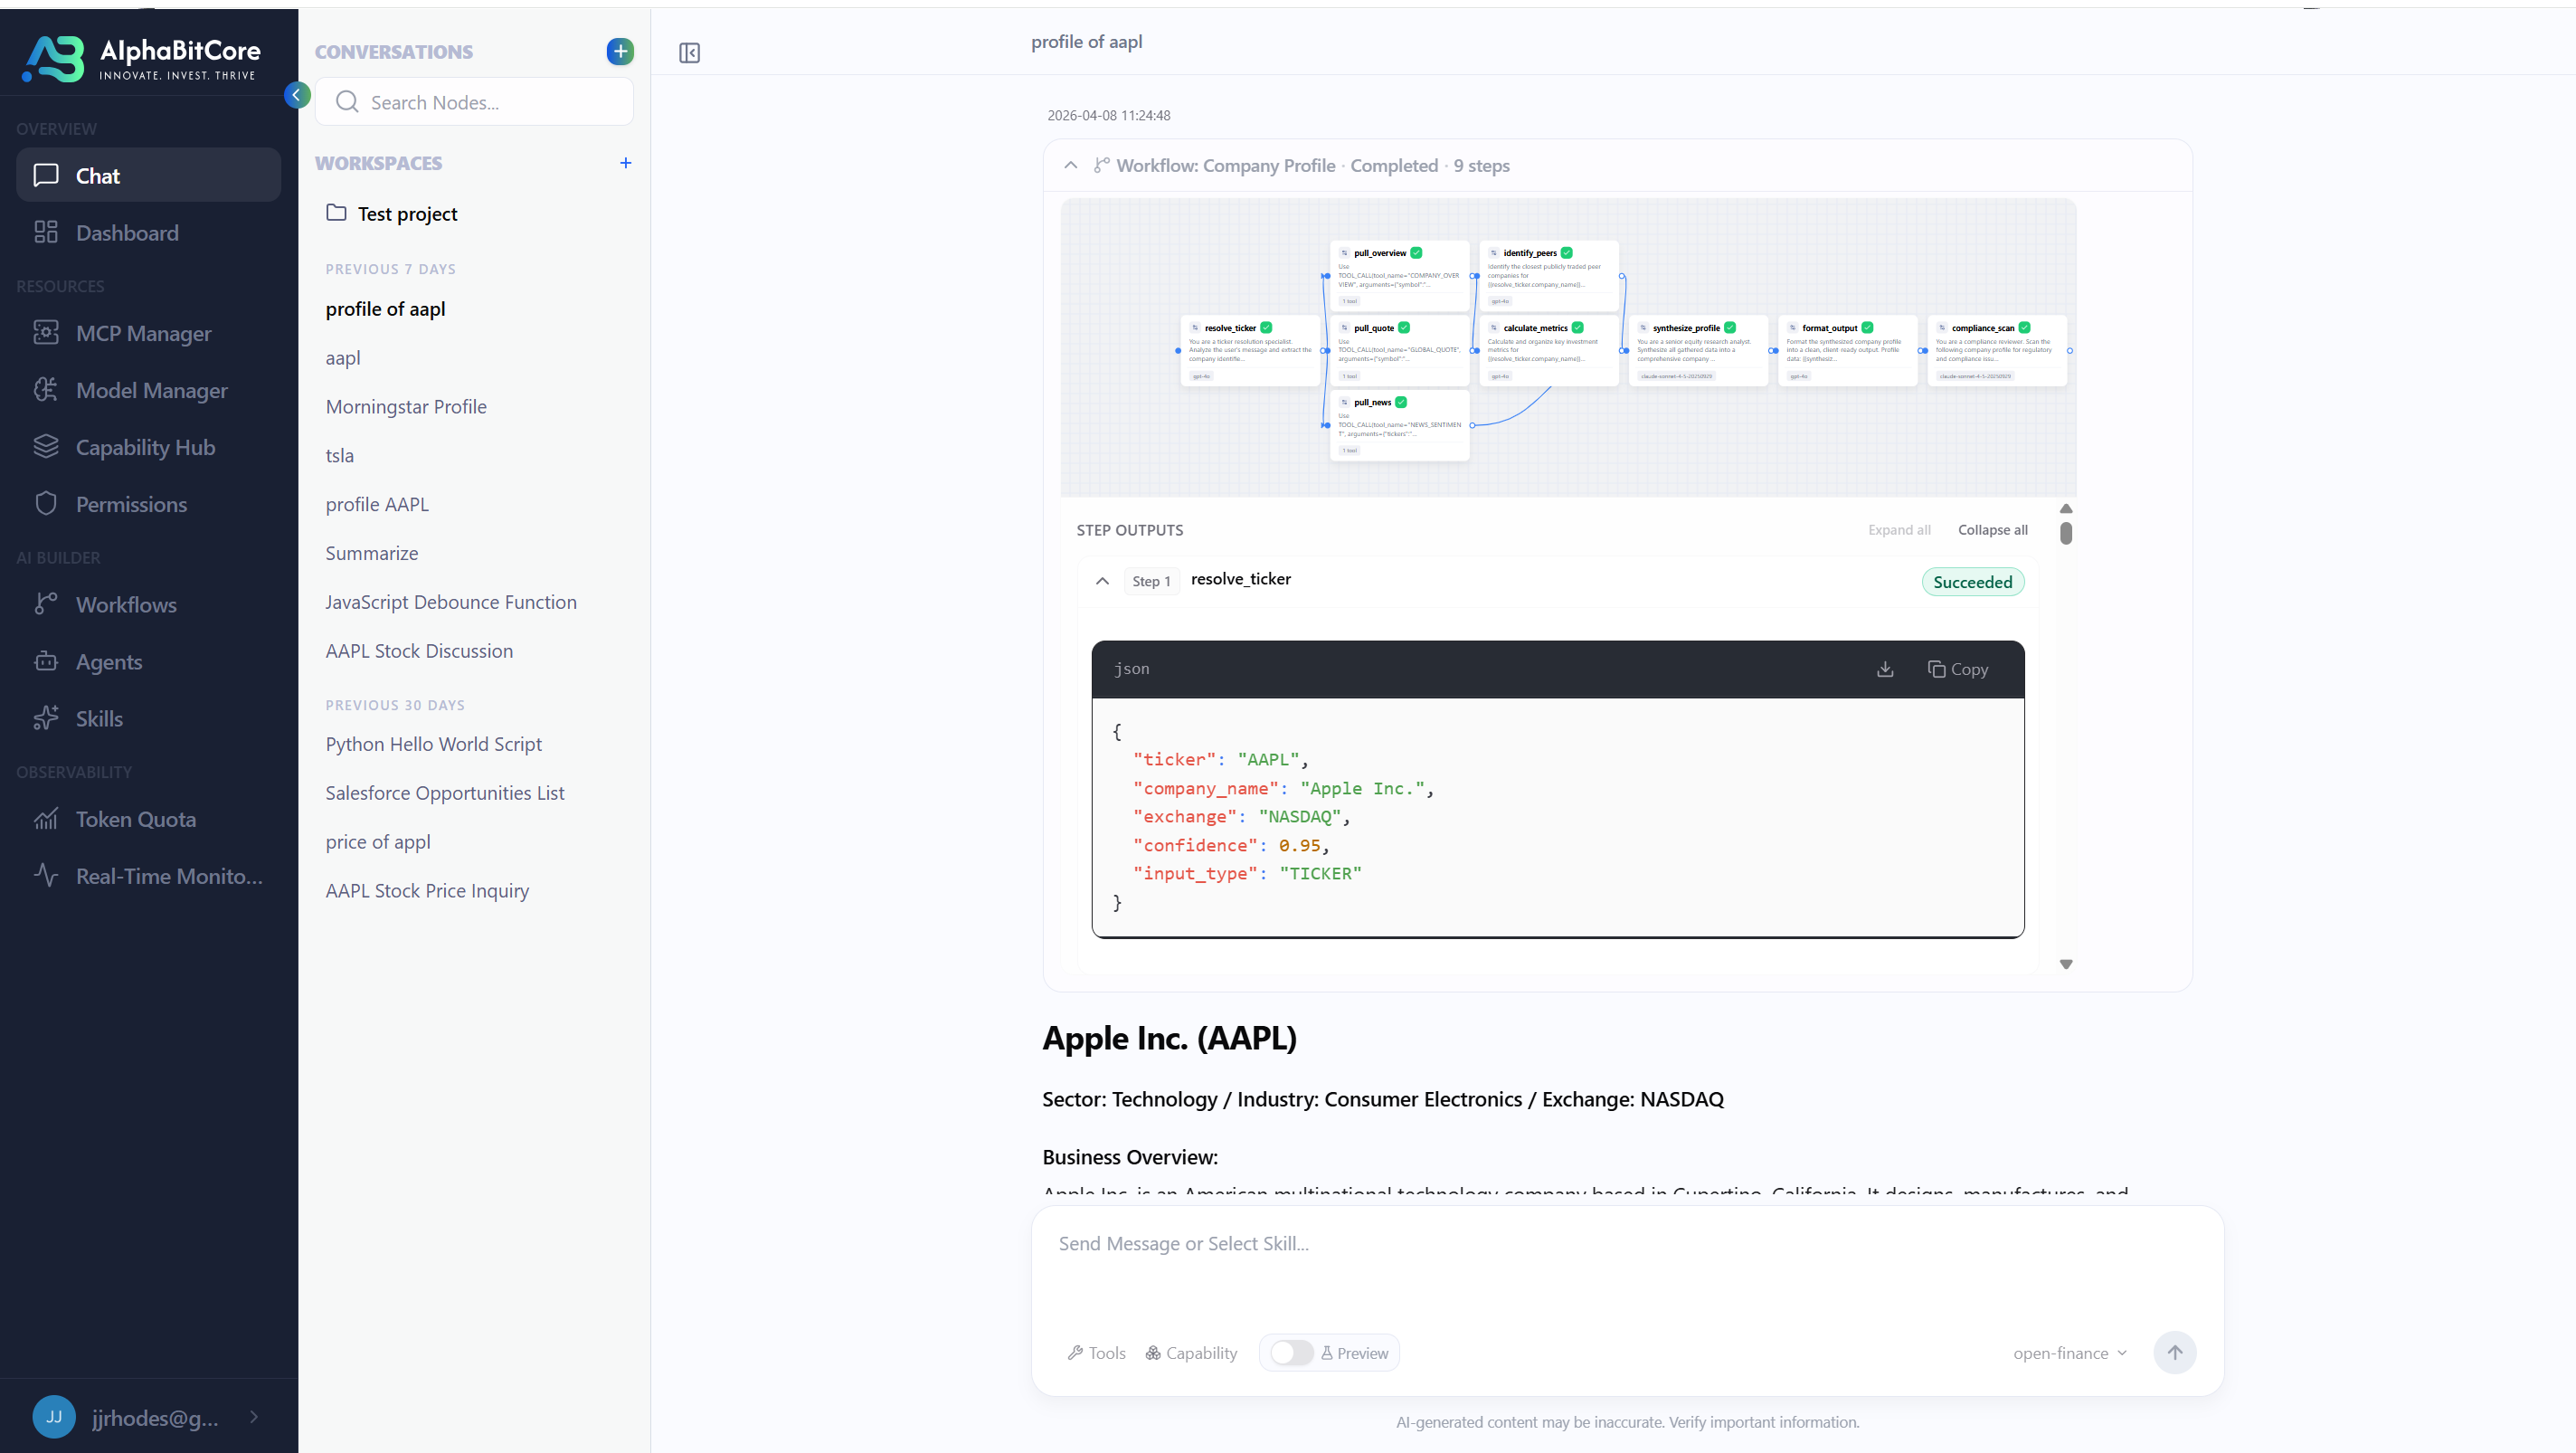The height and width of the screenshot is (1453, 2576).
Task: Open the Workflows menu item
Action: tap(126, 604)
